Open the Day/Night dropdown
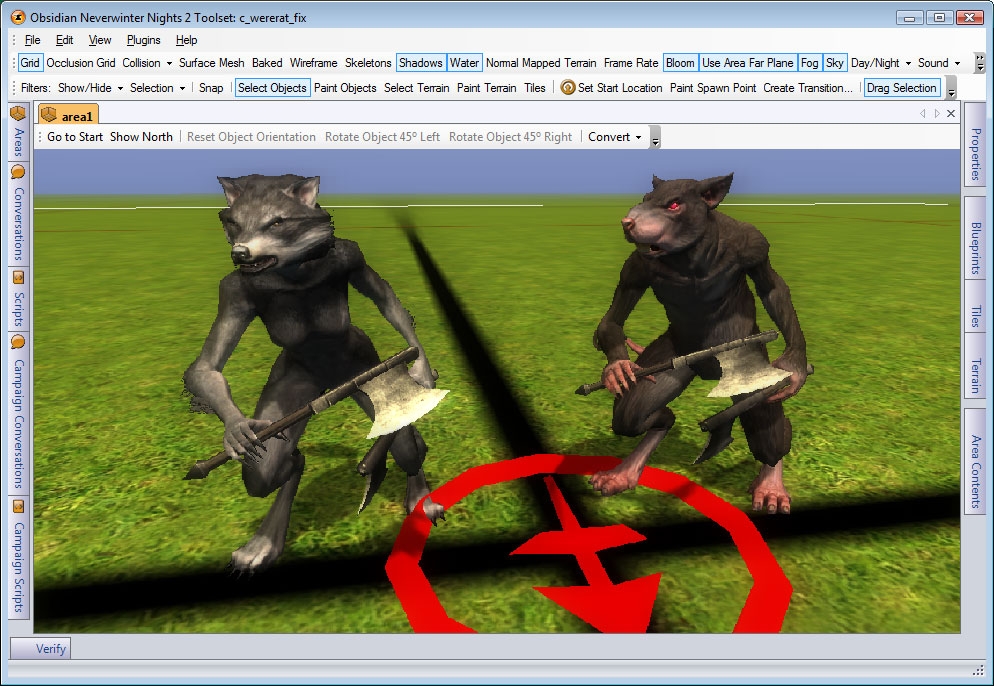The image size is (994, 686). click(881, 63)
